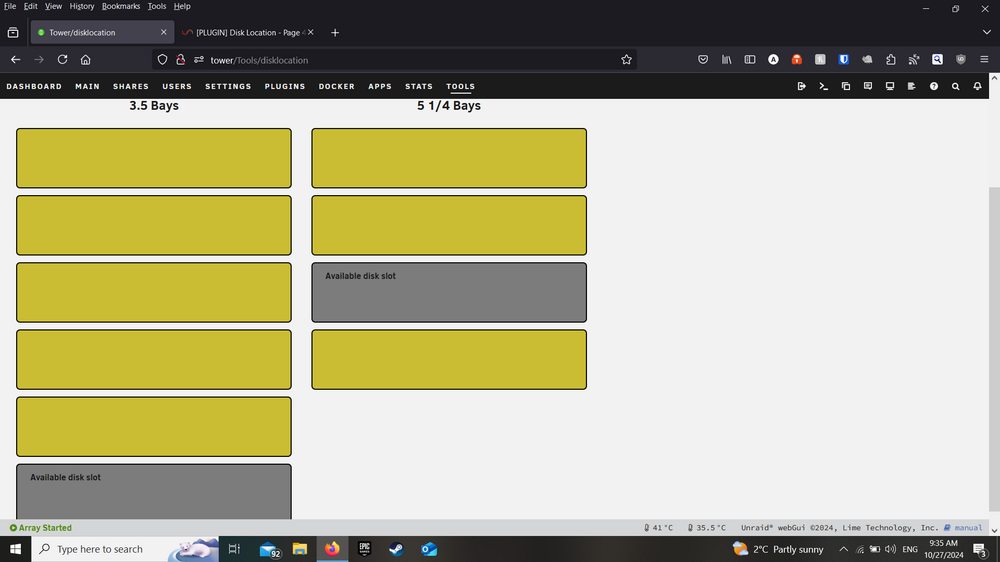Click the Unraid help question mark icon
Image resolution: width=1000 pixels, height=562 pixels.
click(x=934, y=86)
